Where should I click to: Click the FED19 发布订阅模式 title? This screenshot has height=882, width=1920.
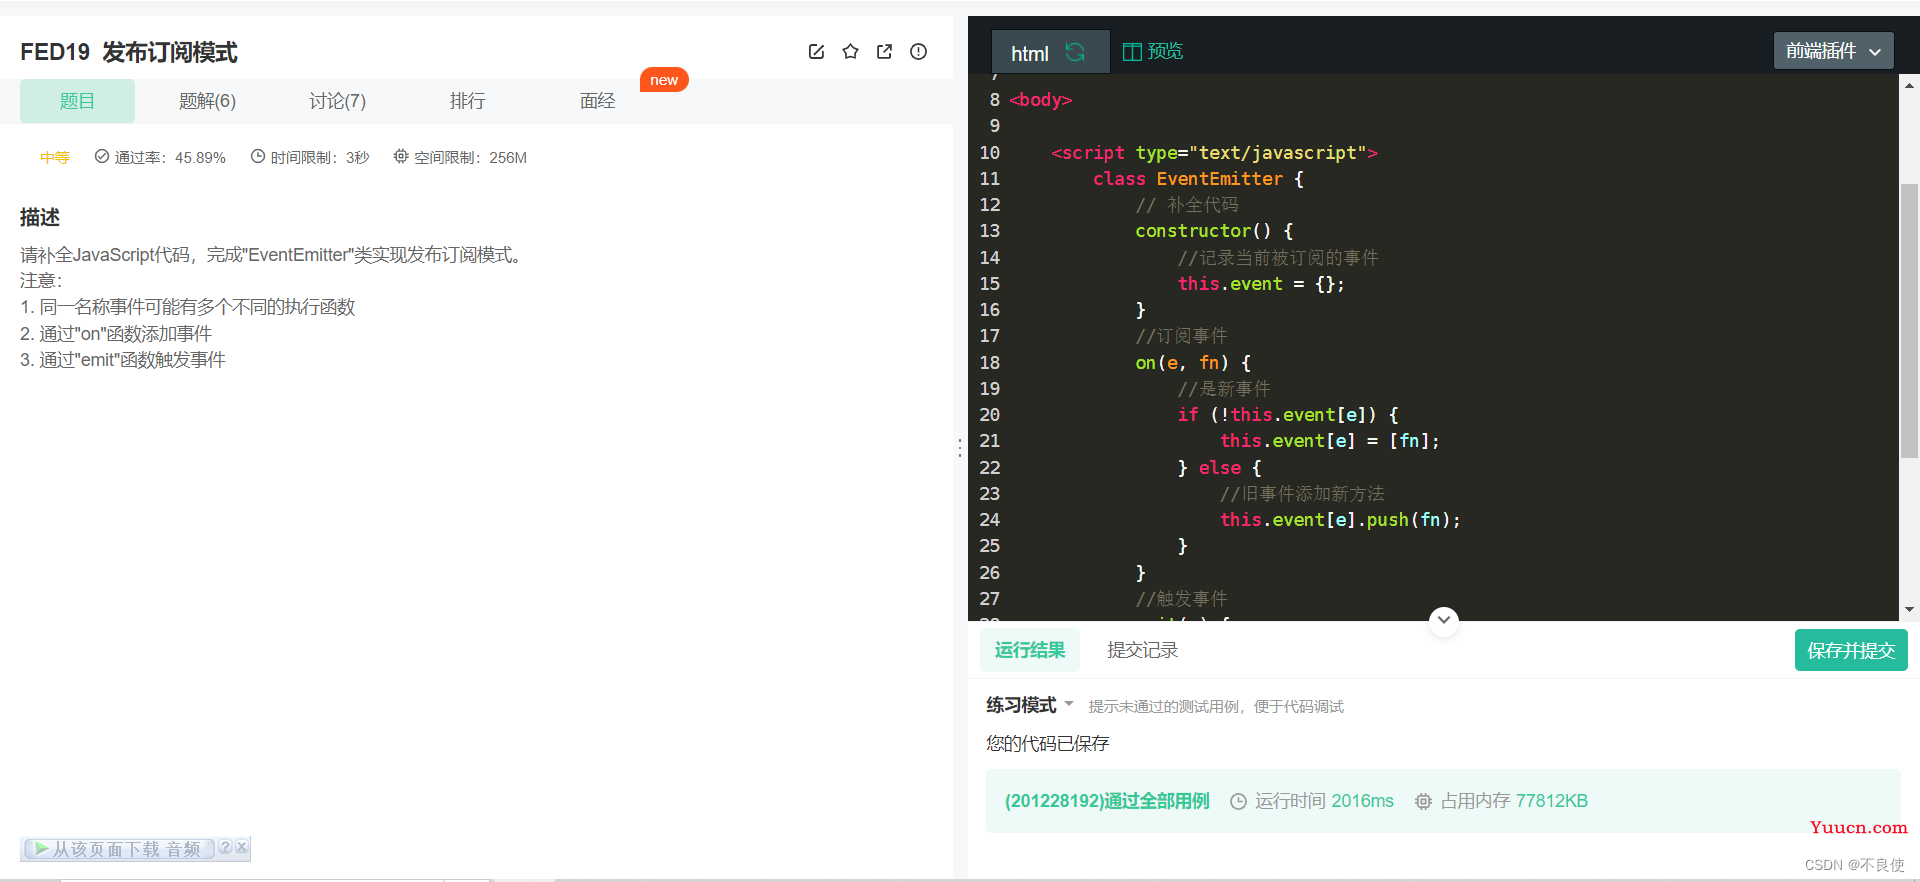pyautogui.click(x=129, y=52)
